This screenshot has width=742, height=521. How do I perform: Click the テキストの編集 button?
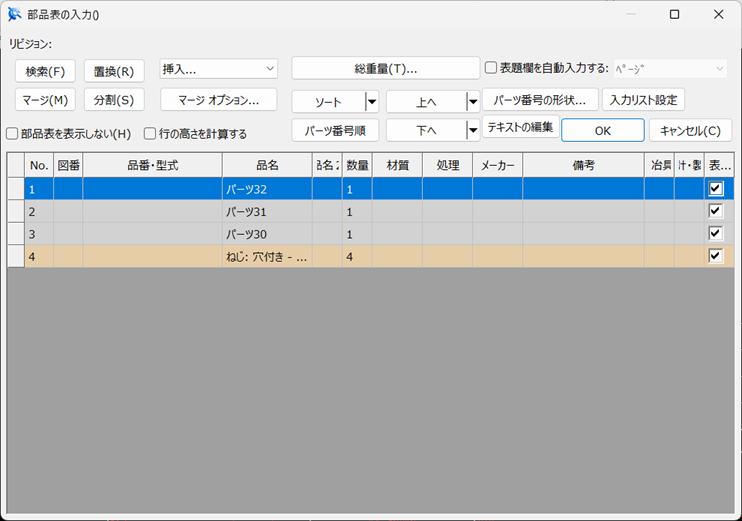pos(521,127)
